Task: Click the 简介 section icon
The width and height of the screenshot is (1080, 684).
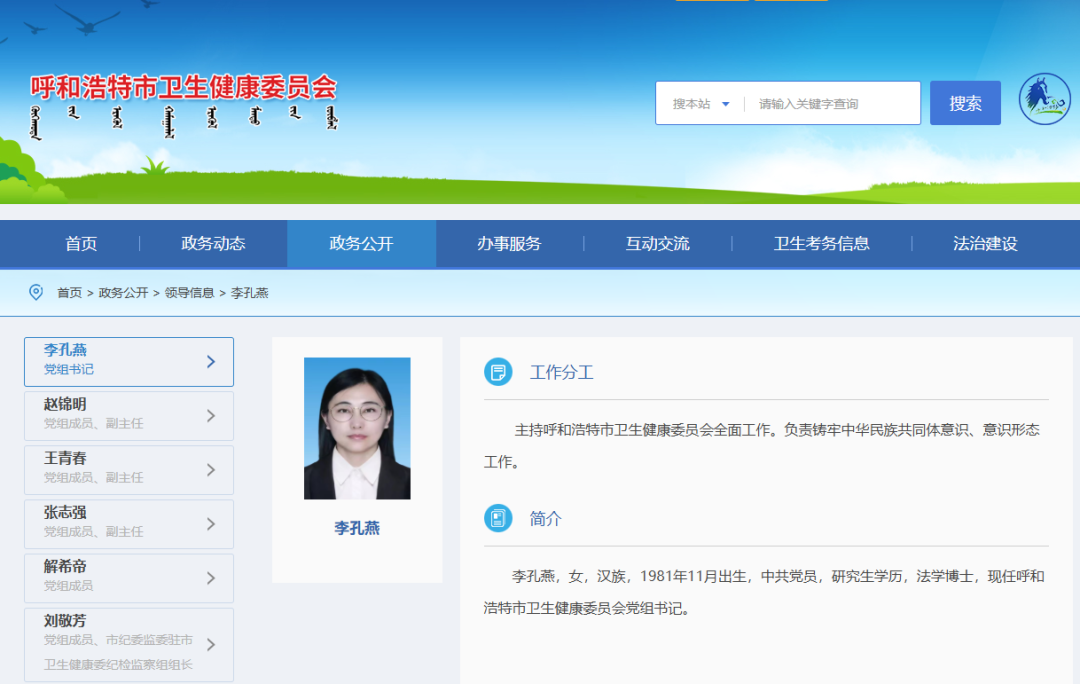Action: click(498, 518)
